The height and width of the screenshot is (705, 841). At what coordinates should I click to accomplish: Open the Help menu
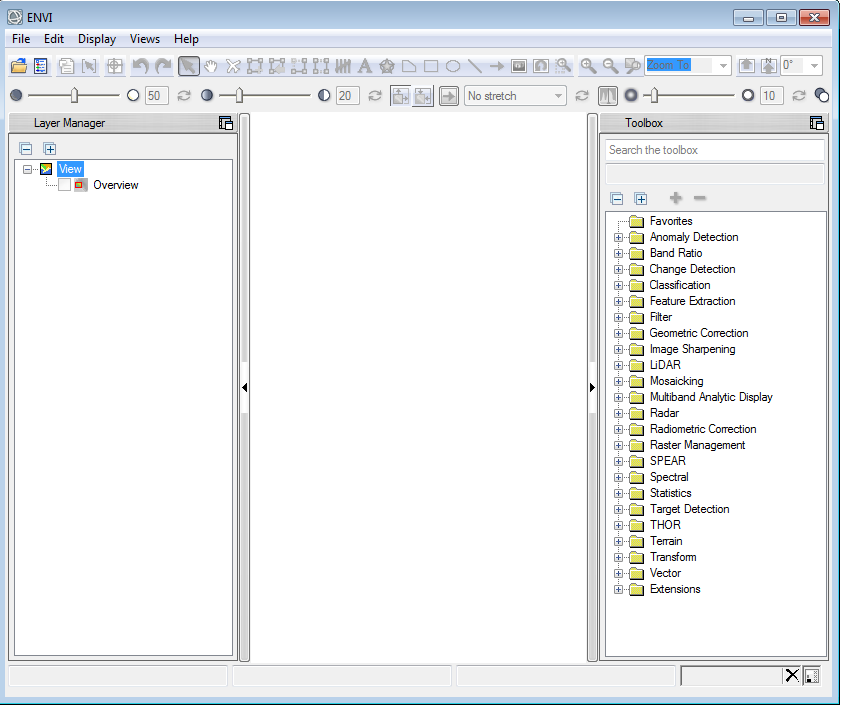pos(186,39)
